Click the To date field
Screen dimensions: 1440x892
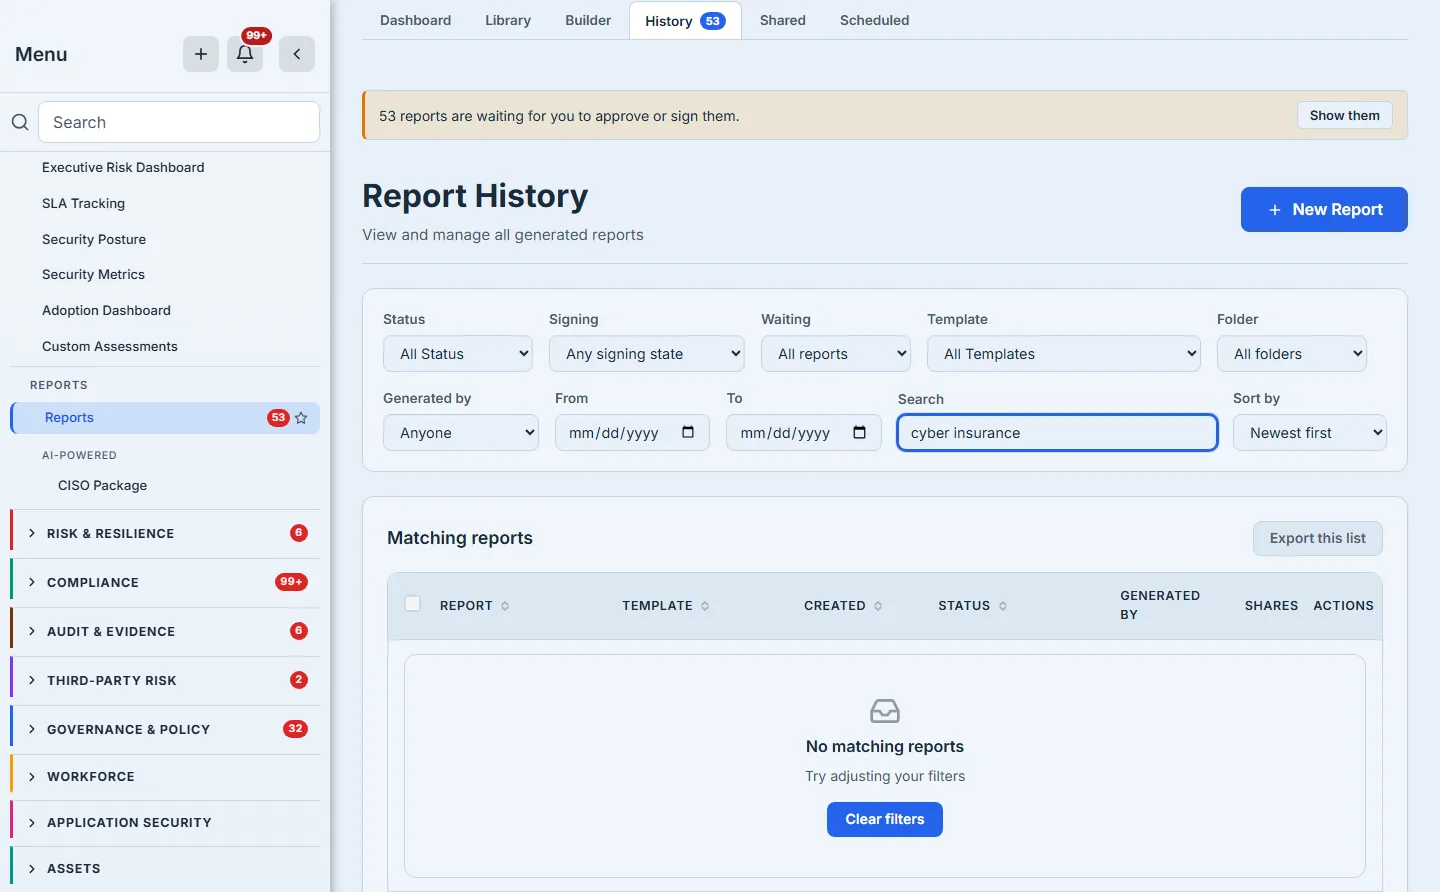(803, 433)
